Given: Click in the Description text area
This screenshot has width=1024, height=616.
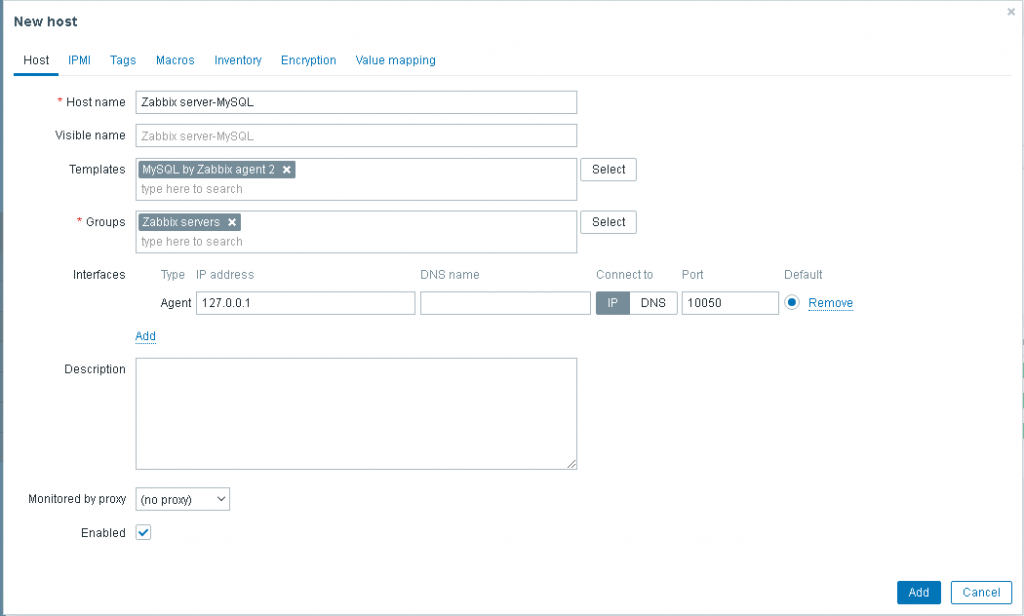Looking at the screenshot, I should click(356, 413).
